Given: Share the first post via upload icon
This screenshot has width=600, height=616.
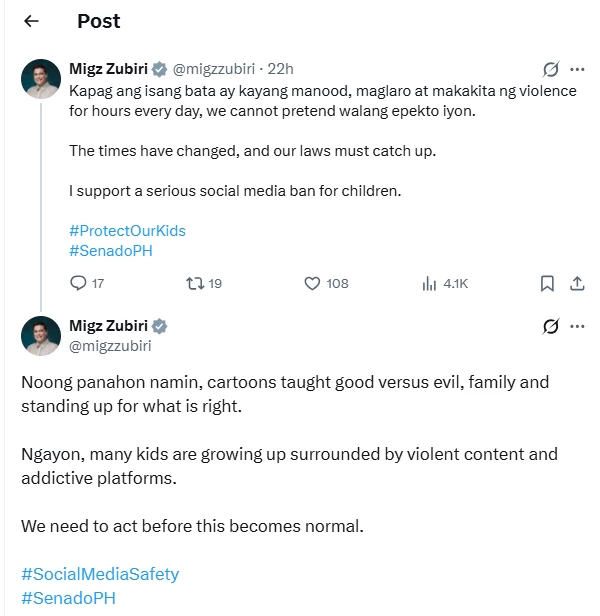Looking at the screenshot, I should pyautogui.click(x=577, y=283).
